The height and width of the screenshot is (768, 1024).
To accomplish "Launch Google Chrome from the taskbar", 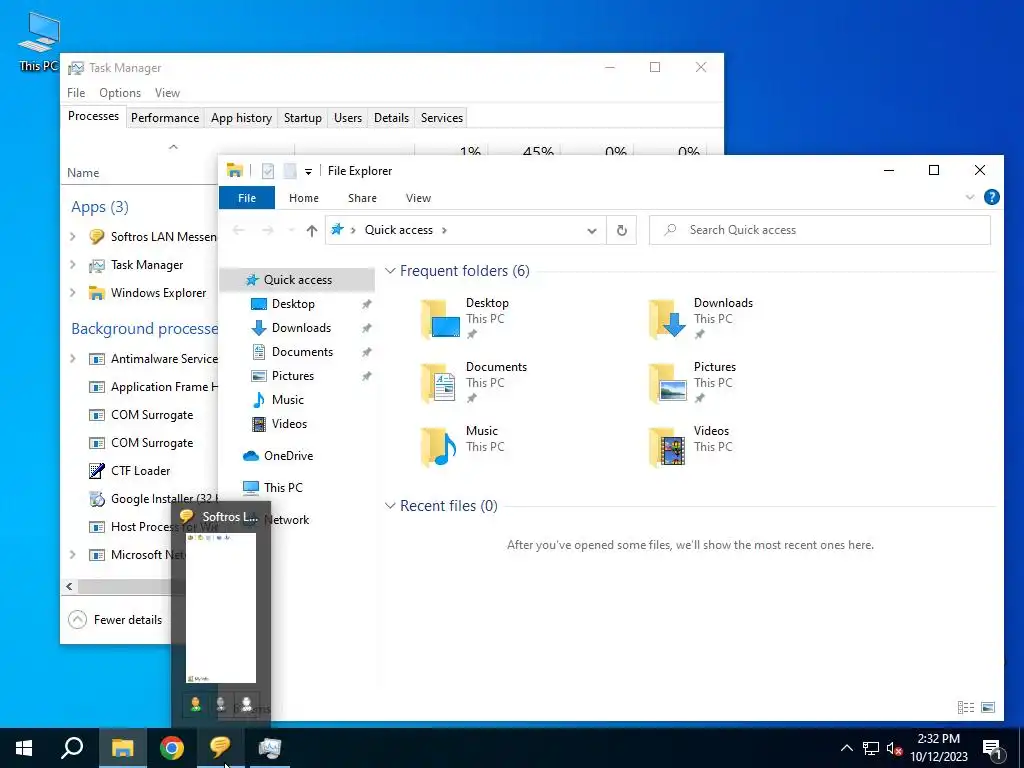I will click(172, 748).
